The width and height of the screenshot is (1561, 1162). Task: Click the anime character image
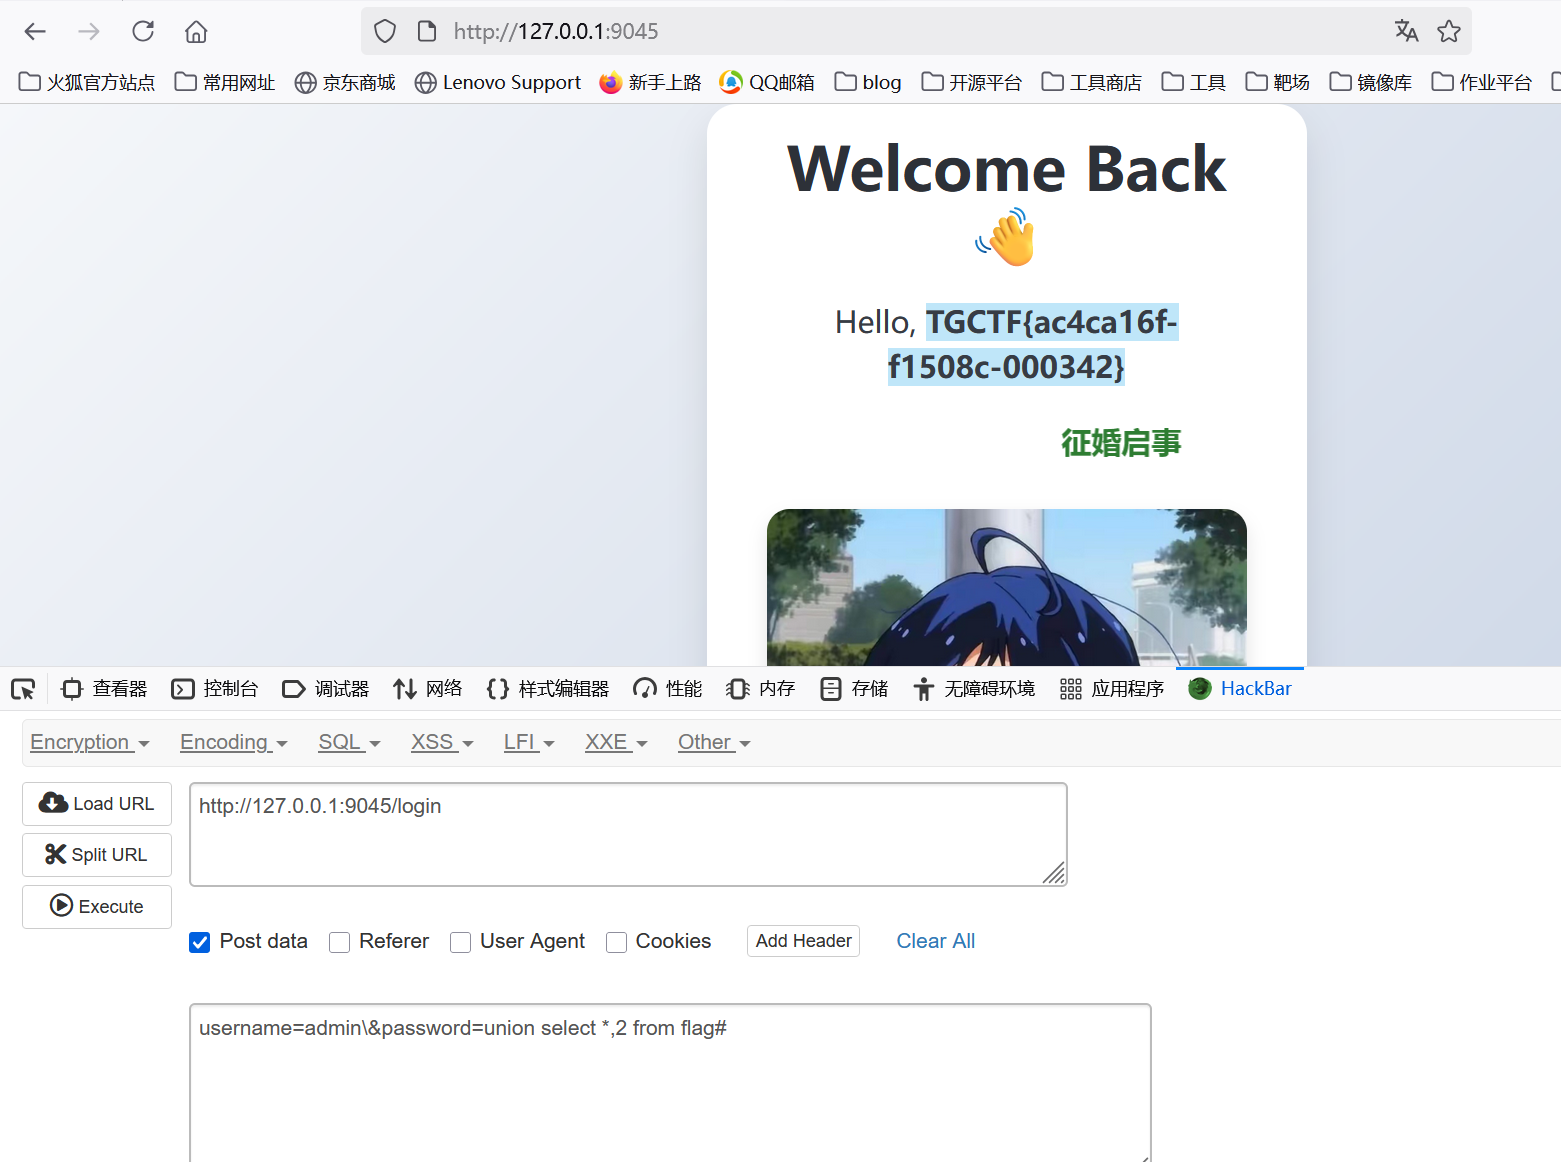[x=1007, y=587]
